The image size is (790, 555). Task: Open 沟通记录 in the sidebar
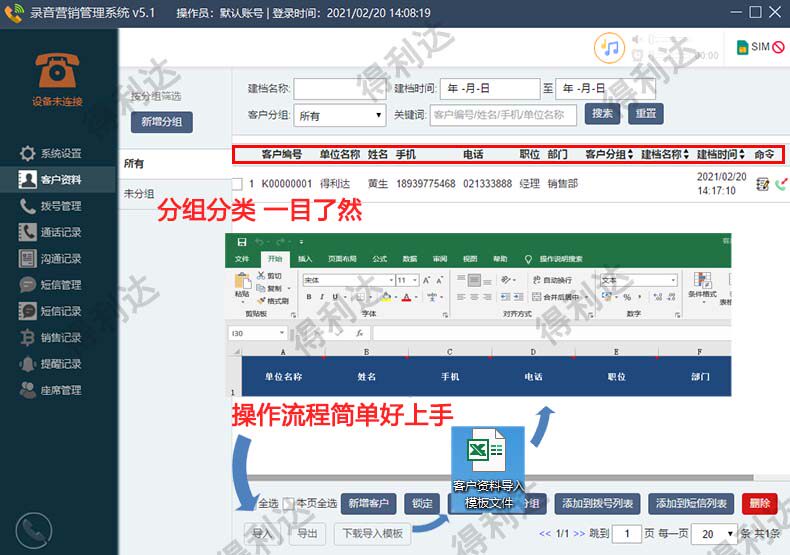tap(50, 258)
